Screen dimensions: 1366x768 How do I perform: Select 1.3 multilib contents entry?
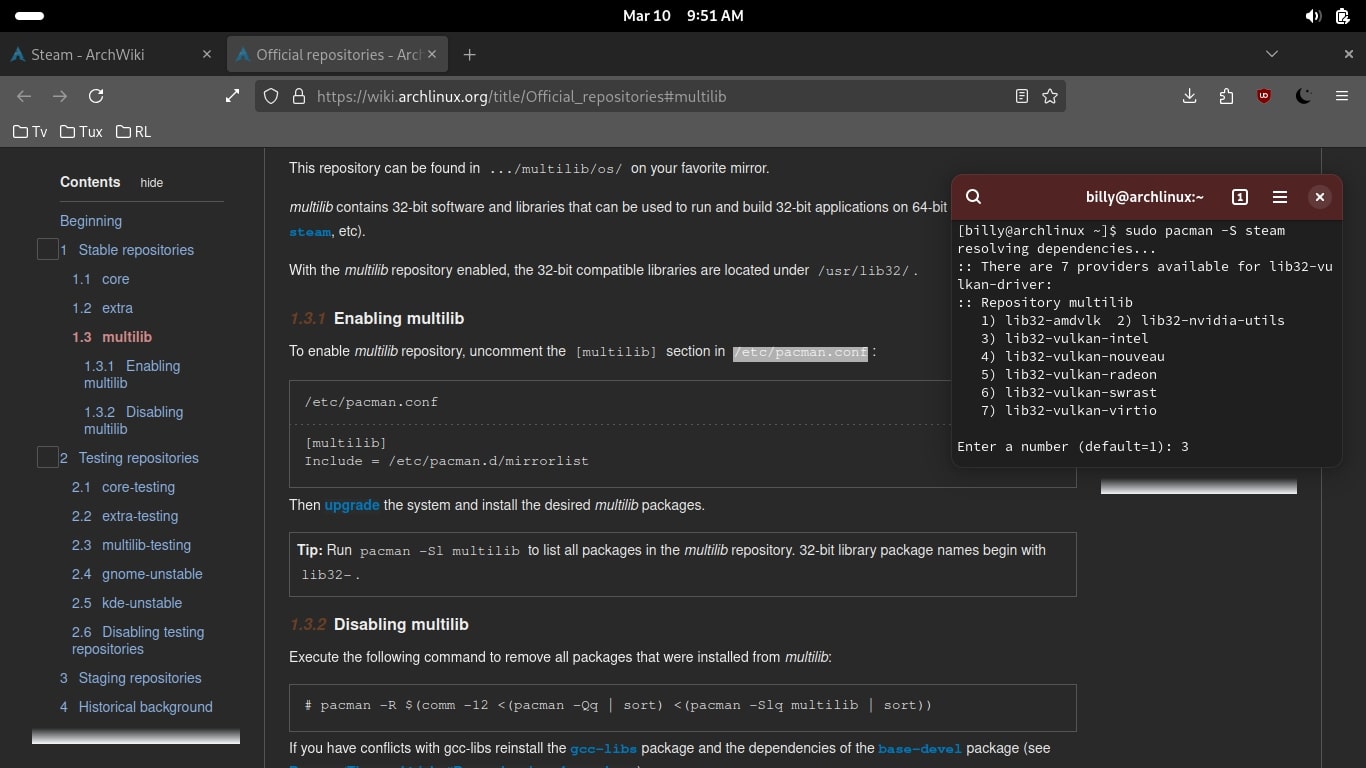point(112,337)
